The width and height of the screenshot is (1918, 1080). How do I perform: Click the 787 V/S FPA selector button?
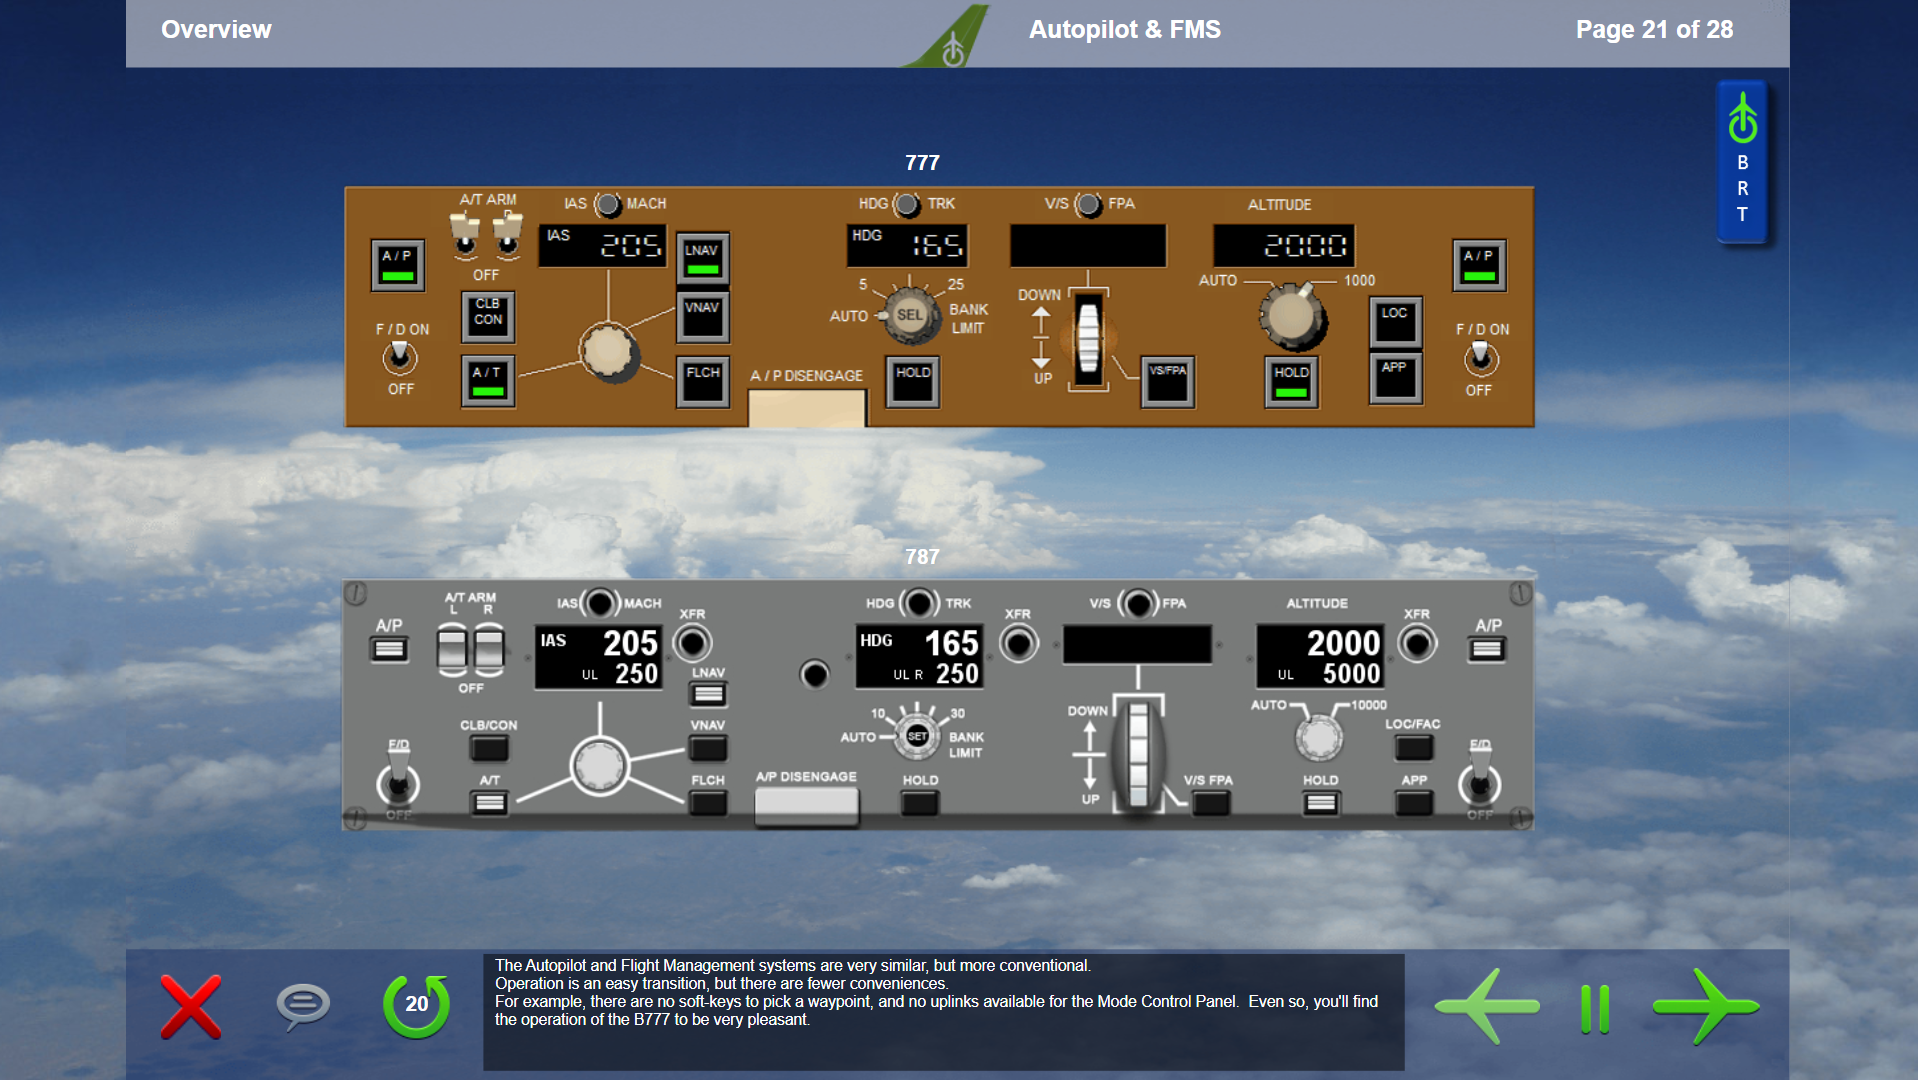[x=1138, y=603]
